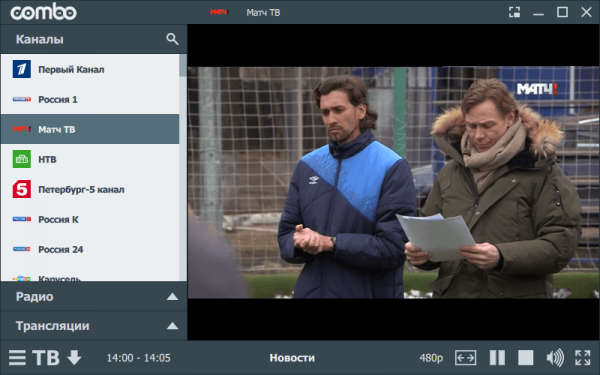Select the ТВ mode button

46,358
